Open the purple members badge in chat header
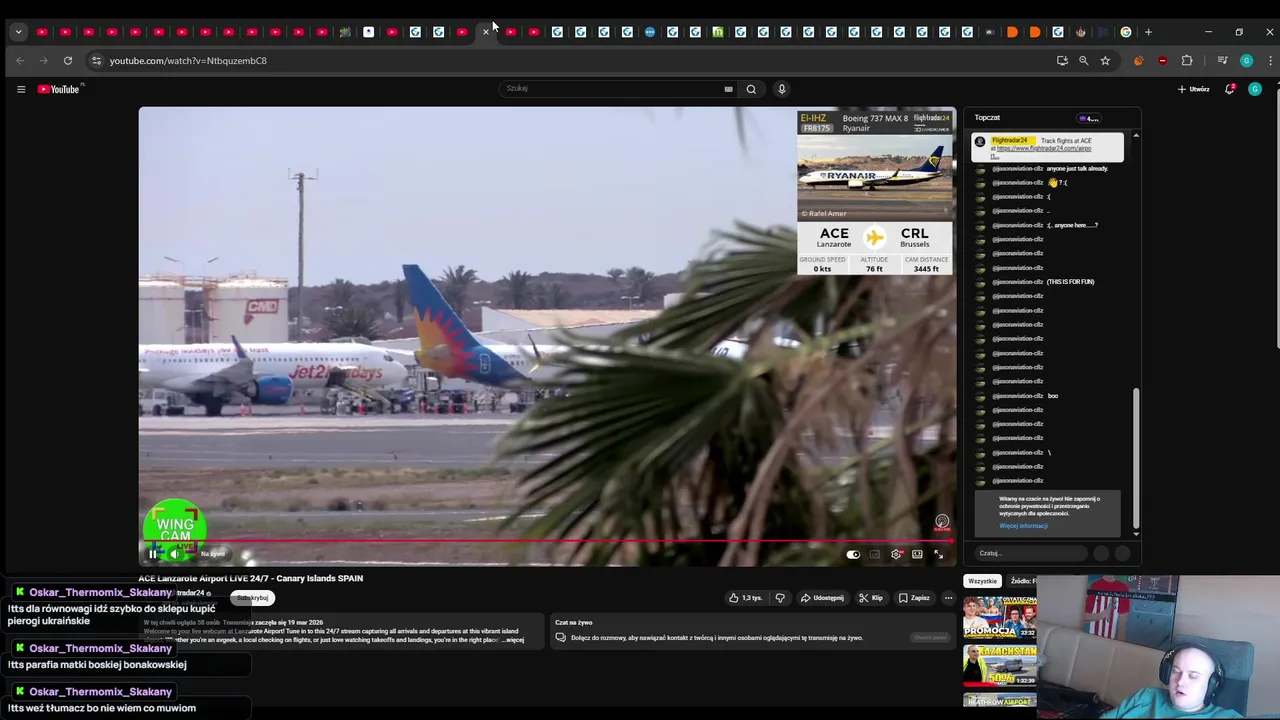This screenshot has height=720, width=1280. pyautogui.click(x=1089, y=118)
